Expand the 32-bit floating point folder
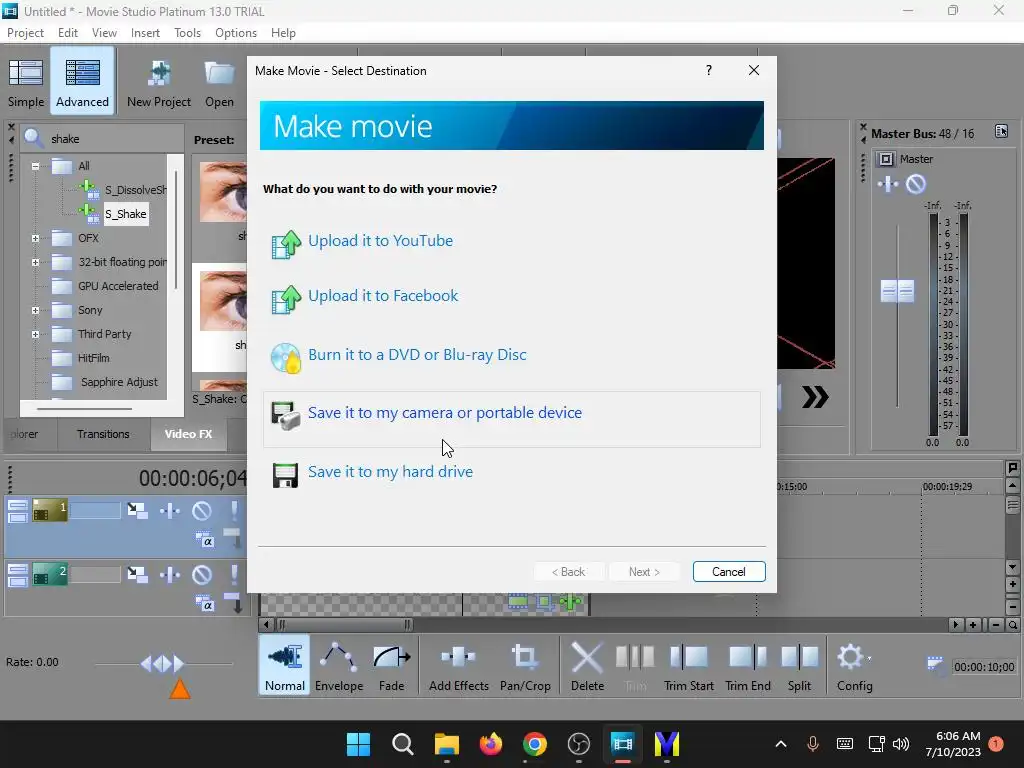Screen dimensions: 1024x768 tap(35, 263)
